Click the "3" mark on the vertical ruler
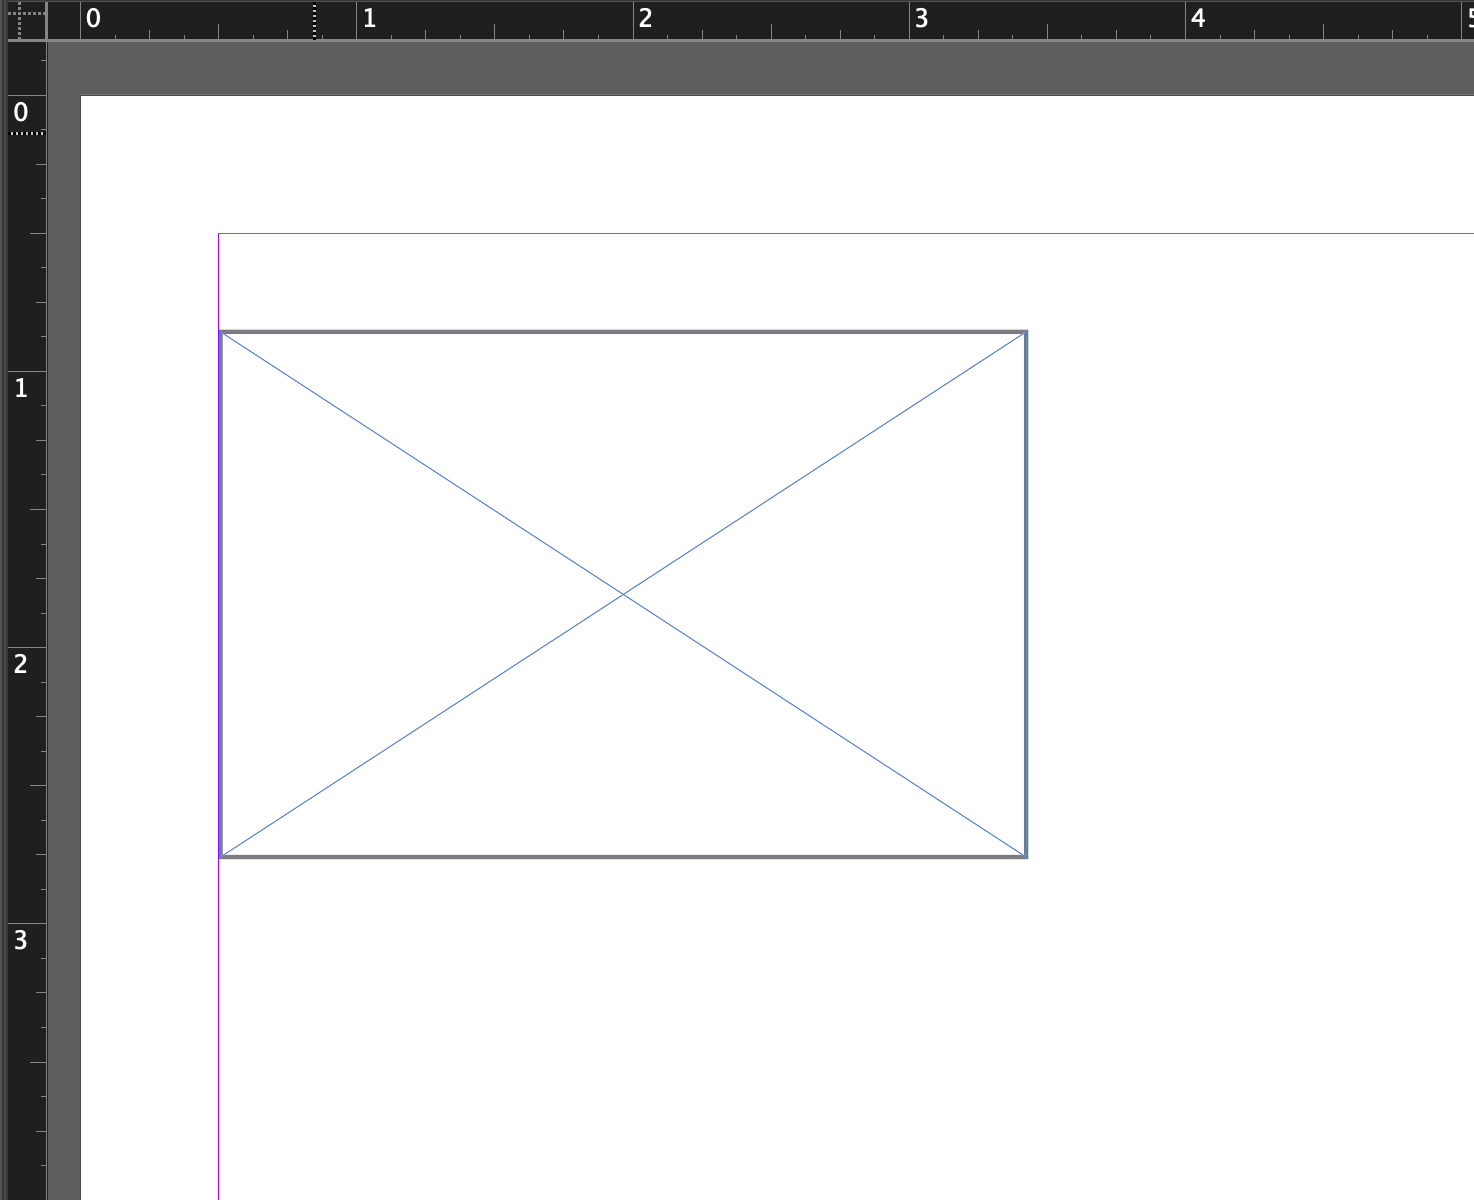1474x1200 pixels. pos(21,940)
